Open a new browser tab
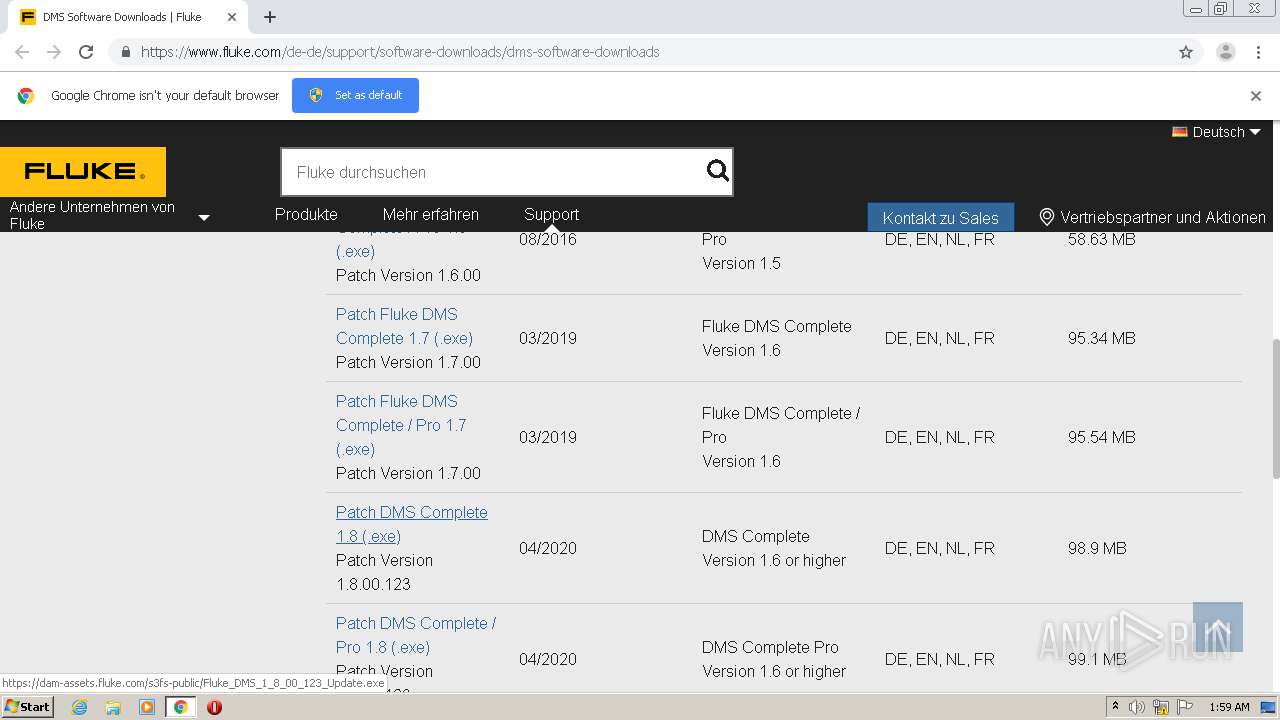This screenshot has width=1280, height=720. pyautogui.click(x=270, y=17)
